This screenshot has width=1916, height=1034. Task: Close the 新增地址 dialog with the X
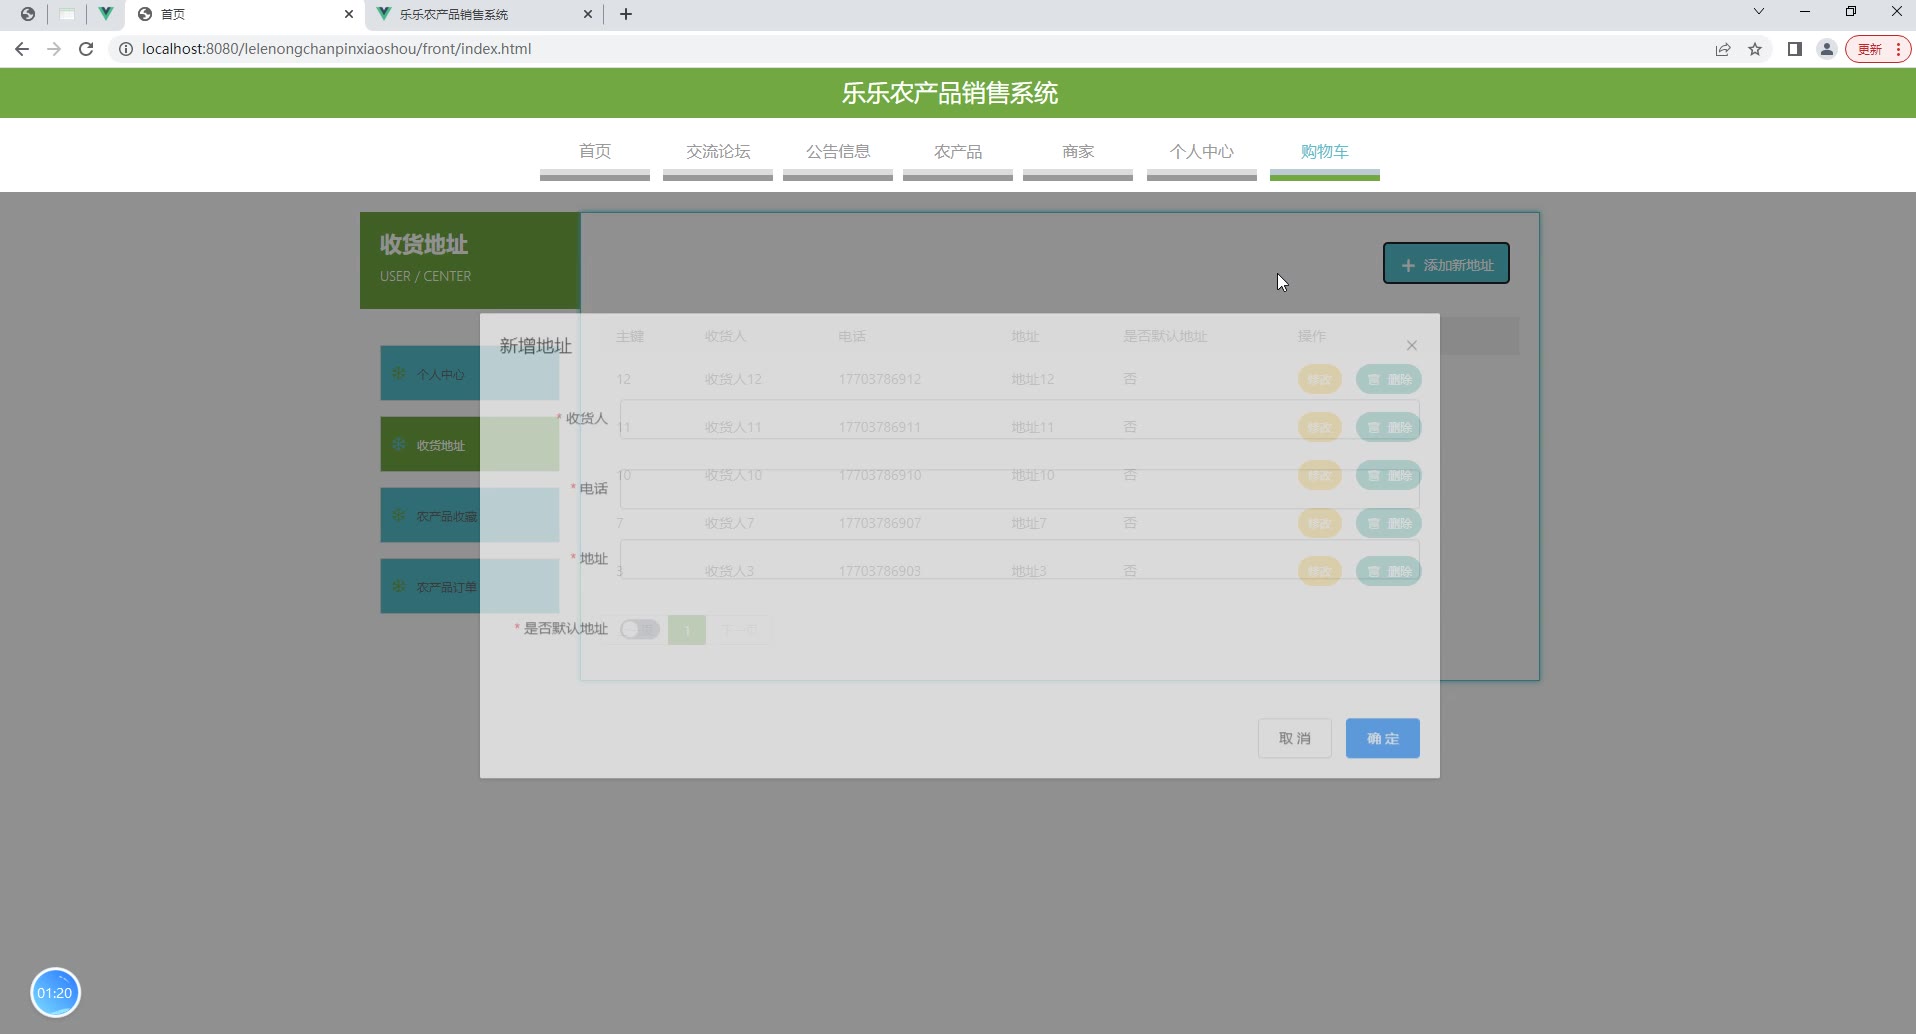(x=1412, y=345)
